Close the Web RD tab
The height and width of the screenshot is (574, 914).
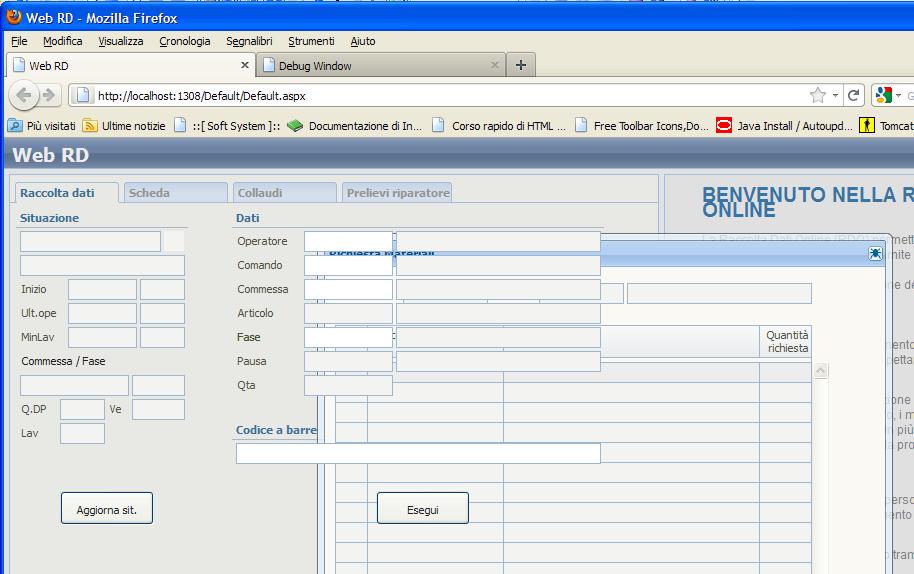[245, 65]
